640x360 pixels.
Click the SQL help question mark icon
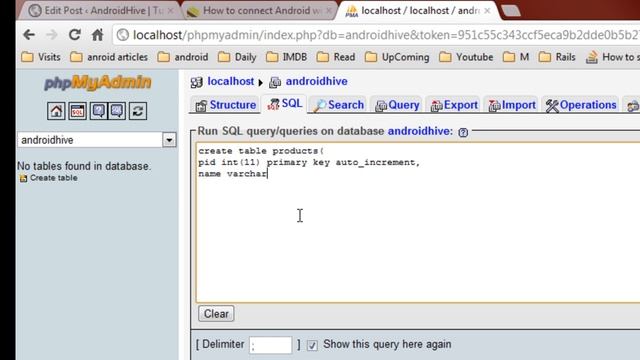click(x=463, y=132)
